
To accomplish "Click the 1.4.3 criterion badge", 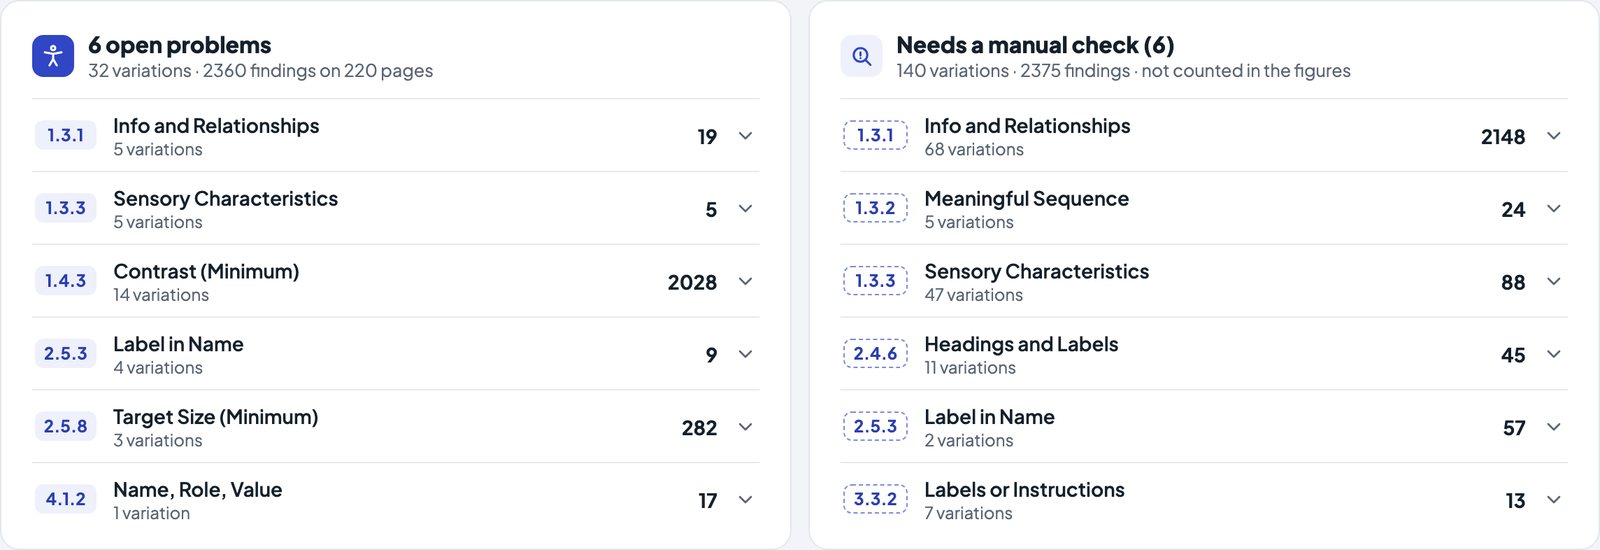I will (x=65, y=281).
